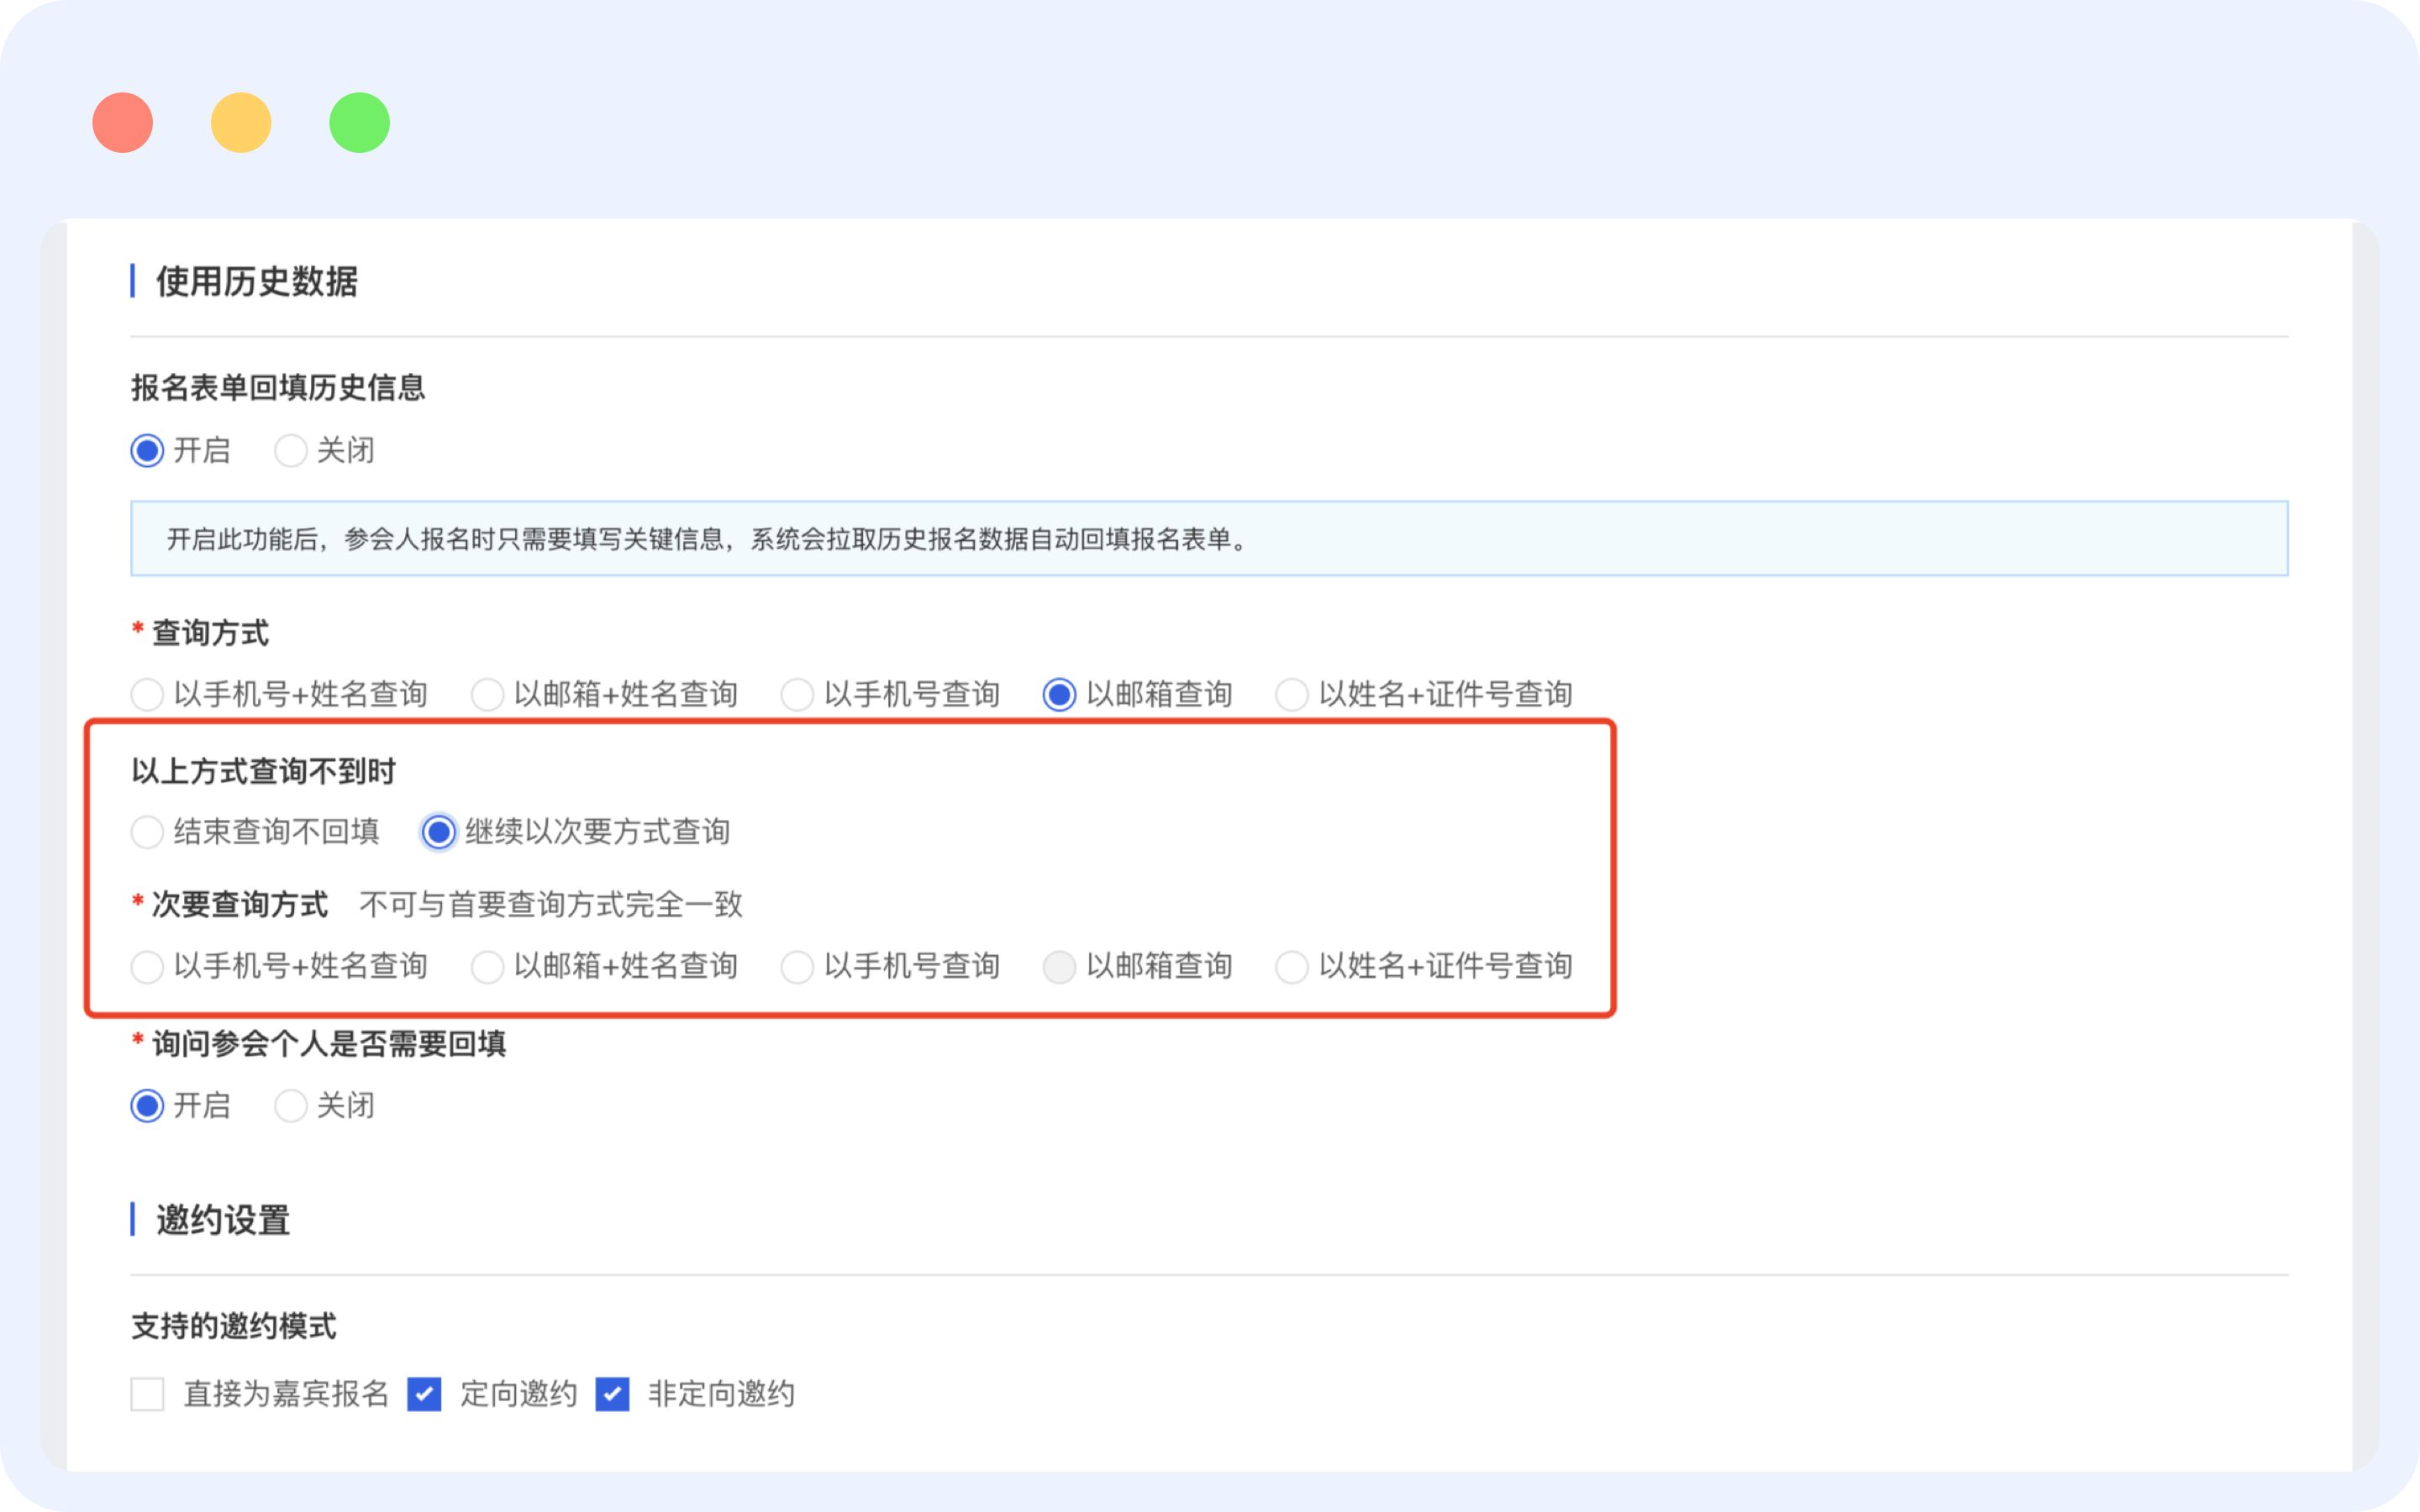Uncheck 非定向邀约 checkbox

612,1394
